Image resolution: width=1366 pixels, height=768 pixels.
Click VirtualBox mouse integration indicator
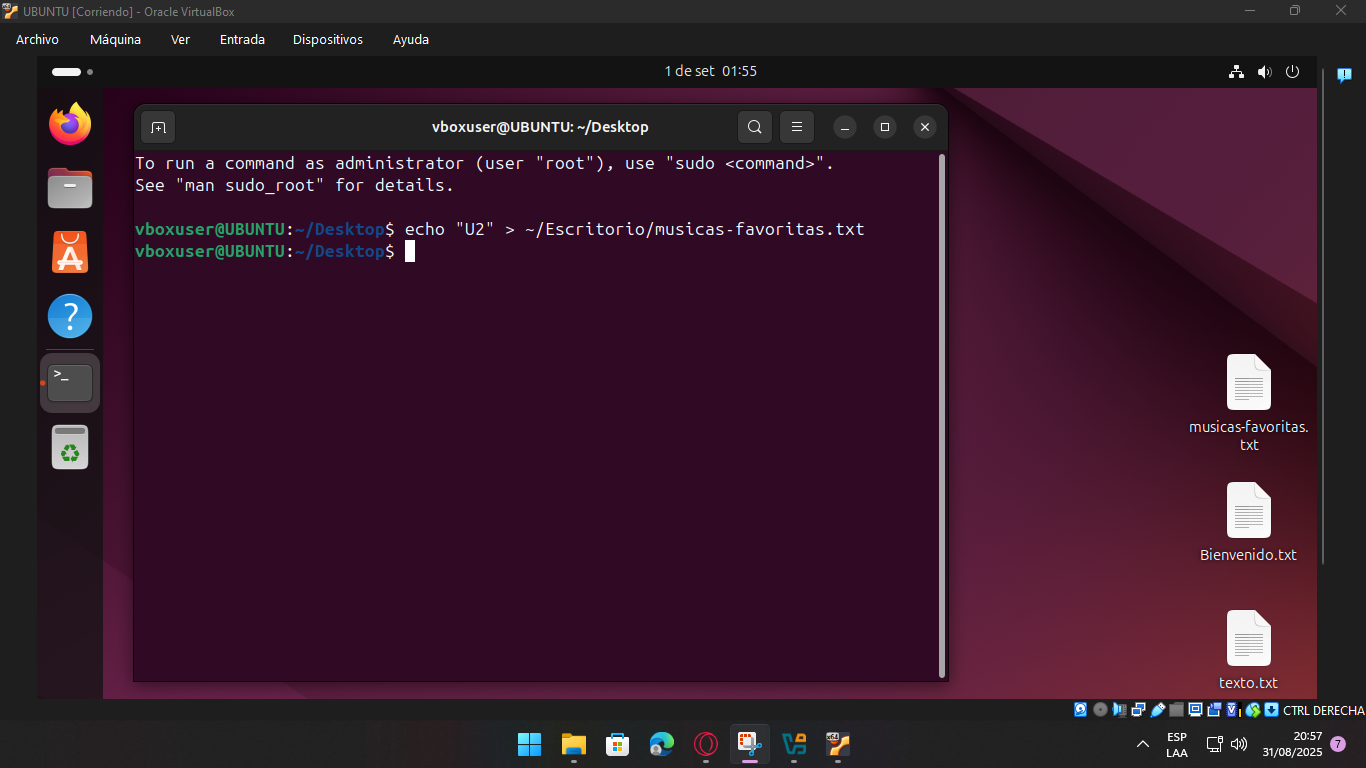click(1253, 710)
